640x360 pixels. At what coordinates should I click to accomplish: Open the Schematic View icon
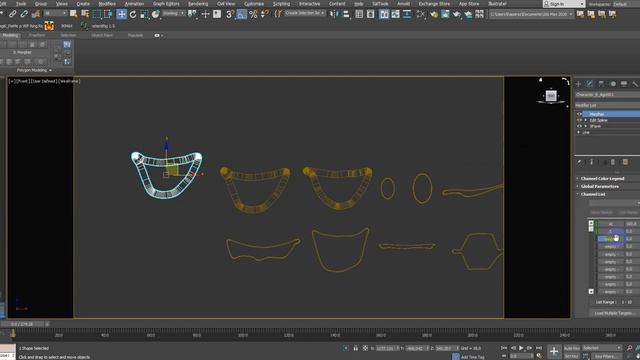click(407, 14)
